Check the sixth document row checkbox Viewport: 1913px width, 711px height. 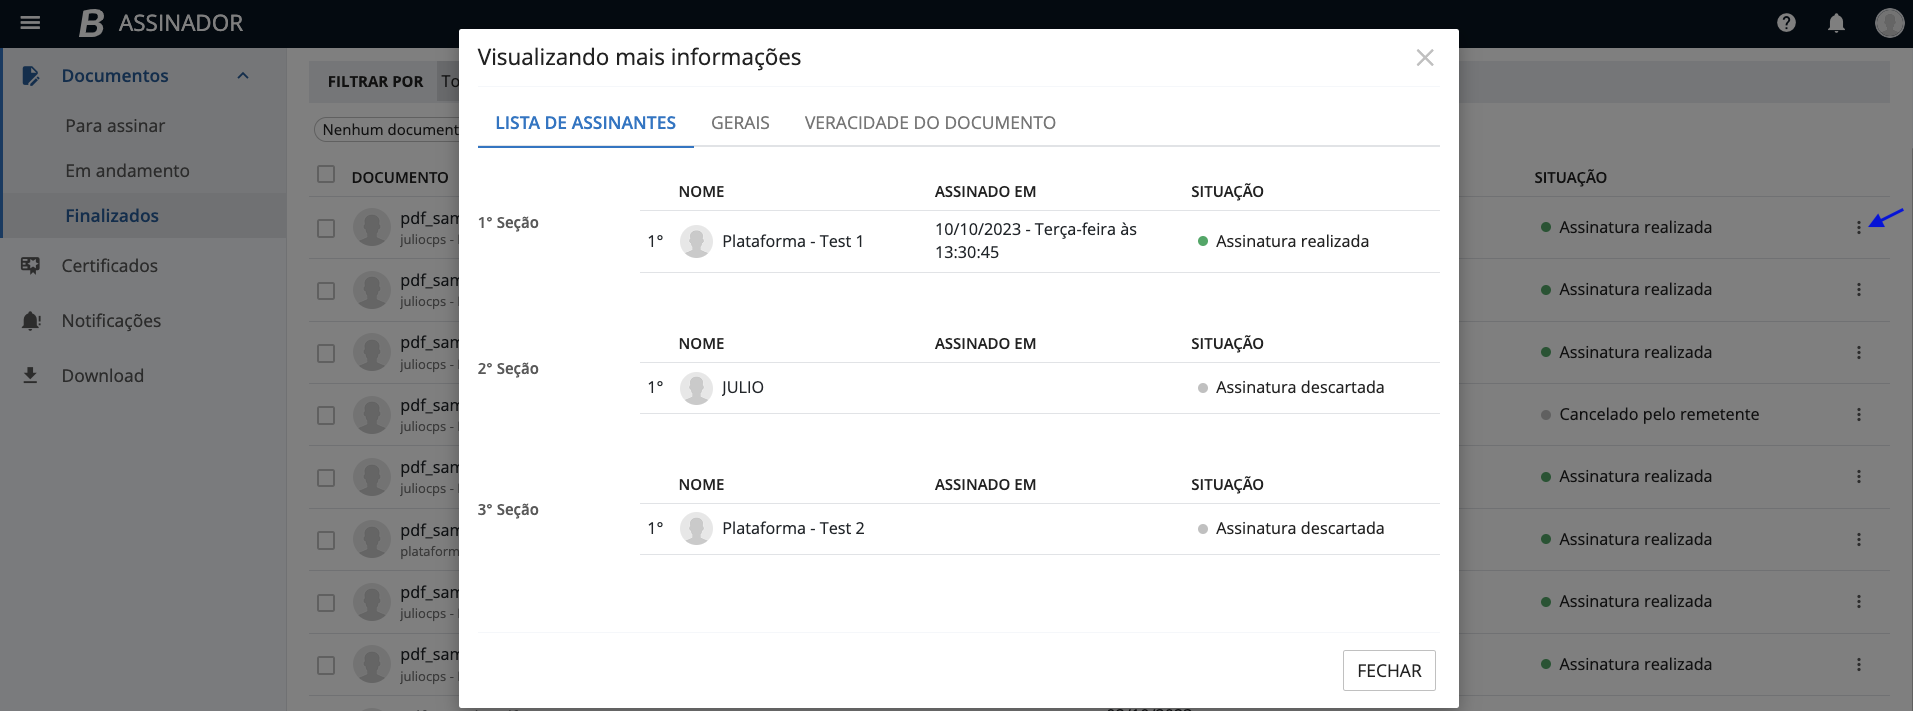326,540
